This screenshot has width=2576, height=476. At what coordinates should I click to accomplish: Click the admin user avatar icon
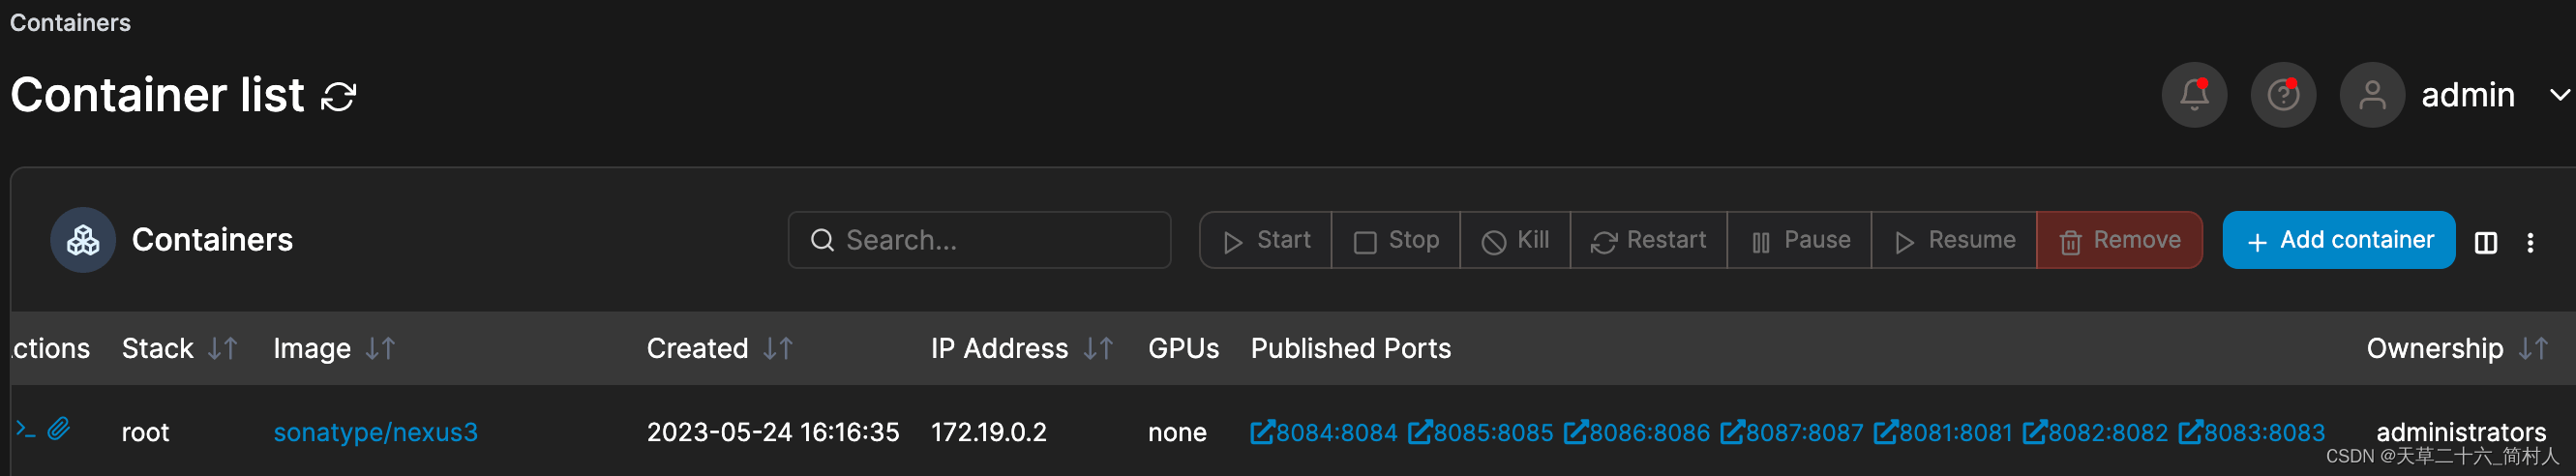(2372, 95)
